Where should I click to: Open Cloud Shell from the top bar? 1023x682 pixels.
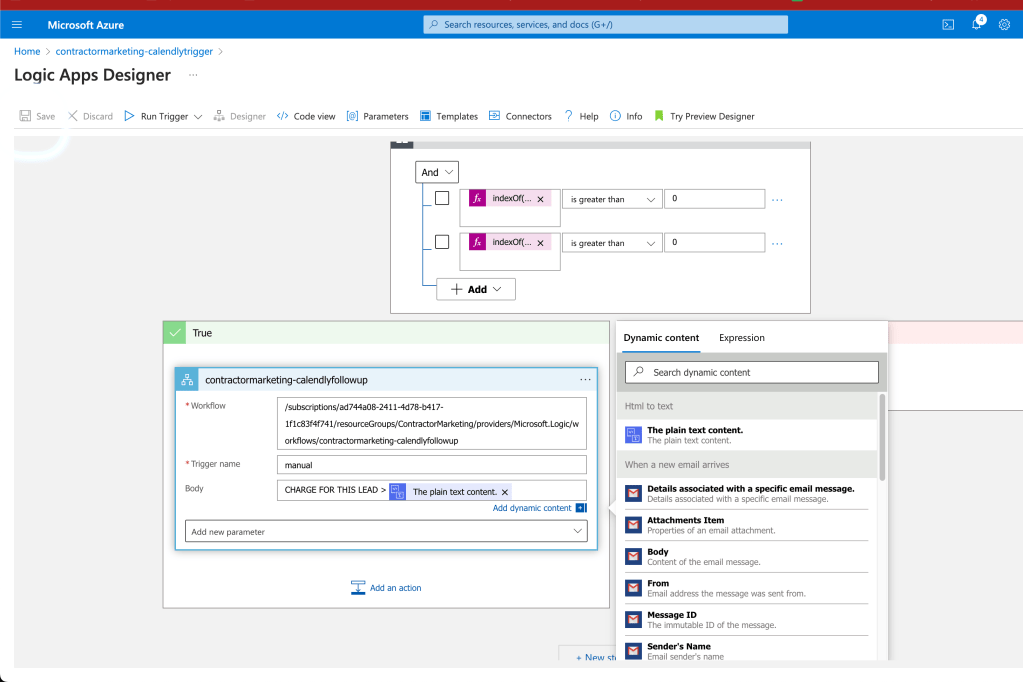tap(948, 25)
